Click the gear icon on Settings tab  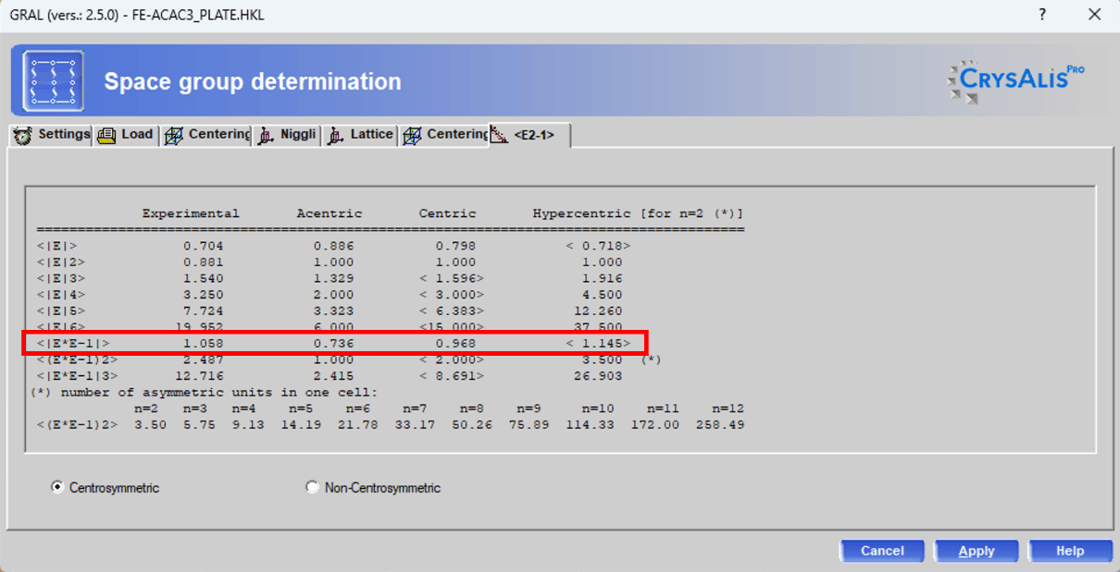[23, 135]
